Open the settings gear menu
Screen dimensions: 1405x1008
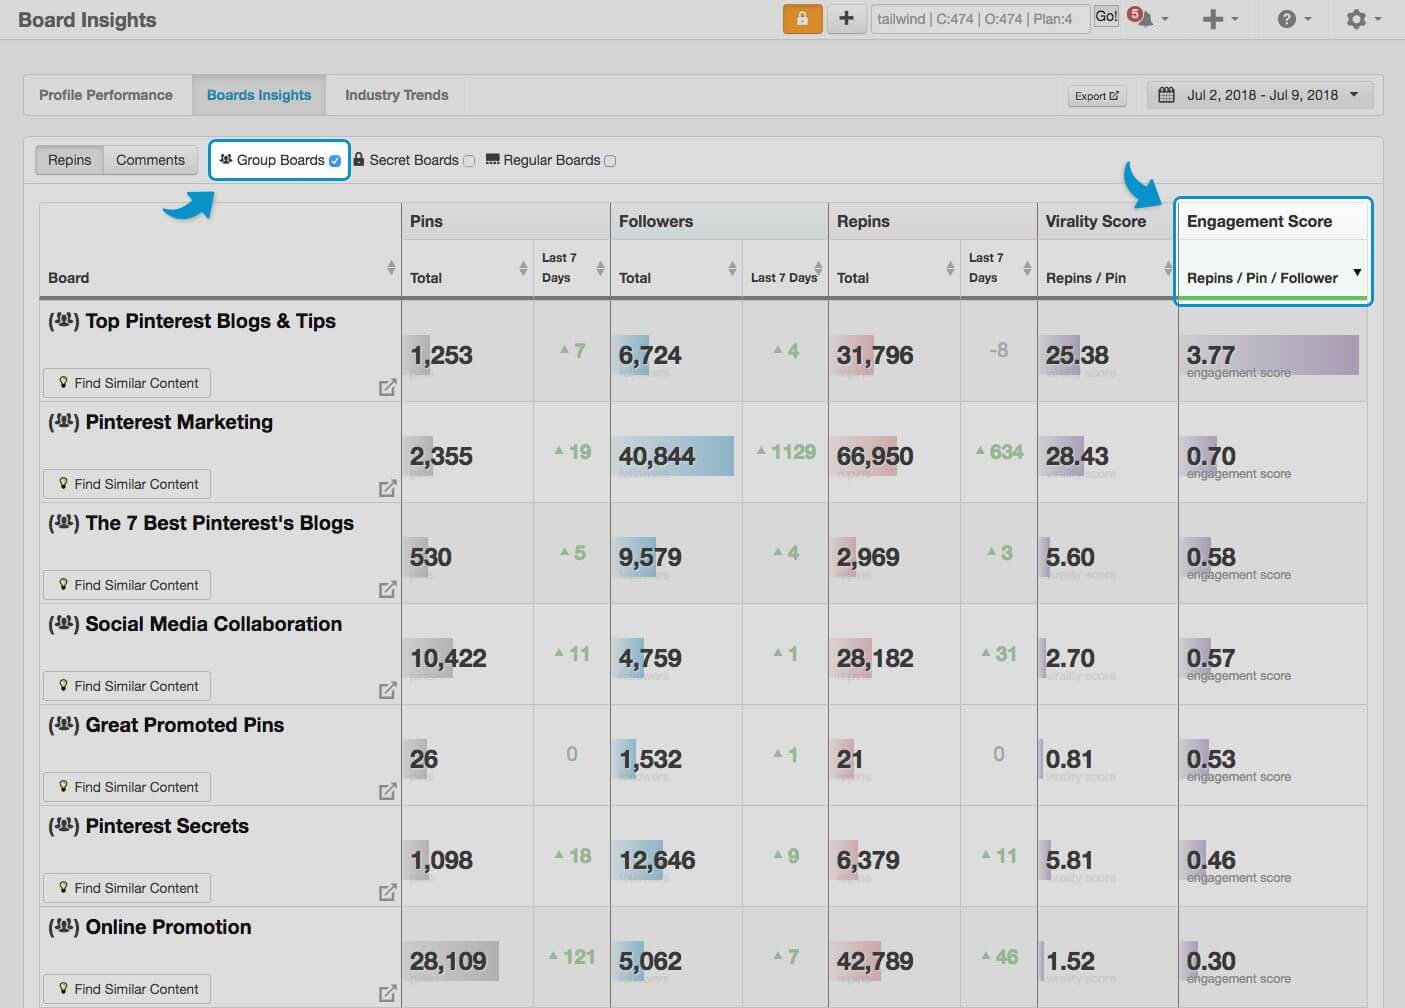tap(1363, 19)
